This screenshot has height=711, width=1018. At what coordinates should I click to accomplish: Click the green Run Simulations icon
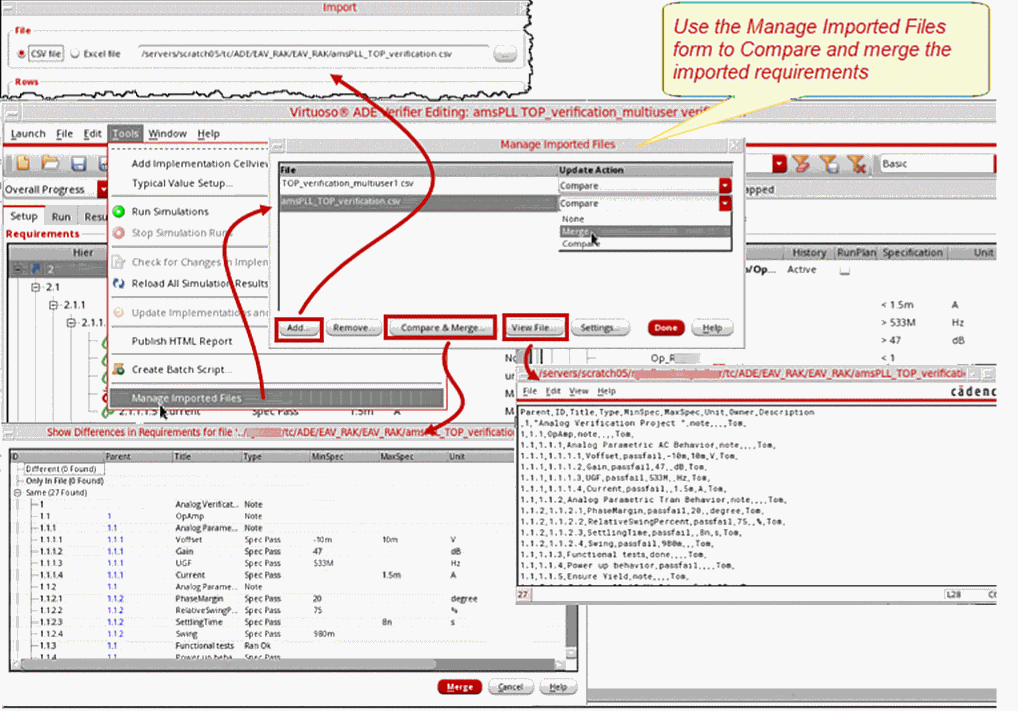click(x=119, y=212)
